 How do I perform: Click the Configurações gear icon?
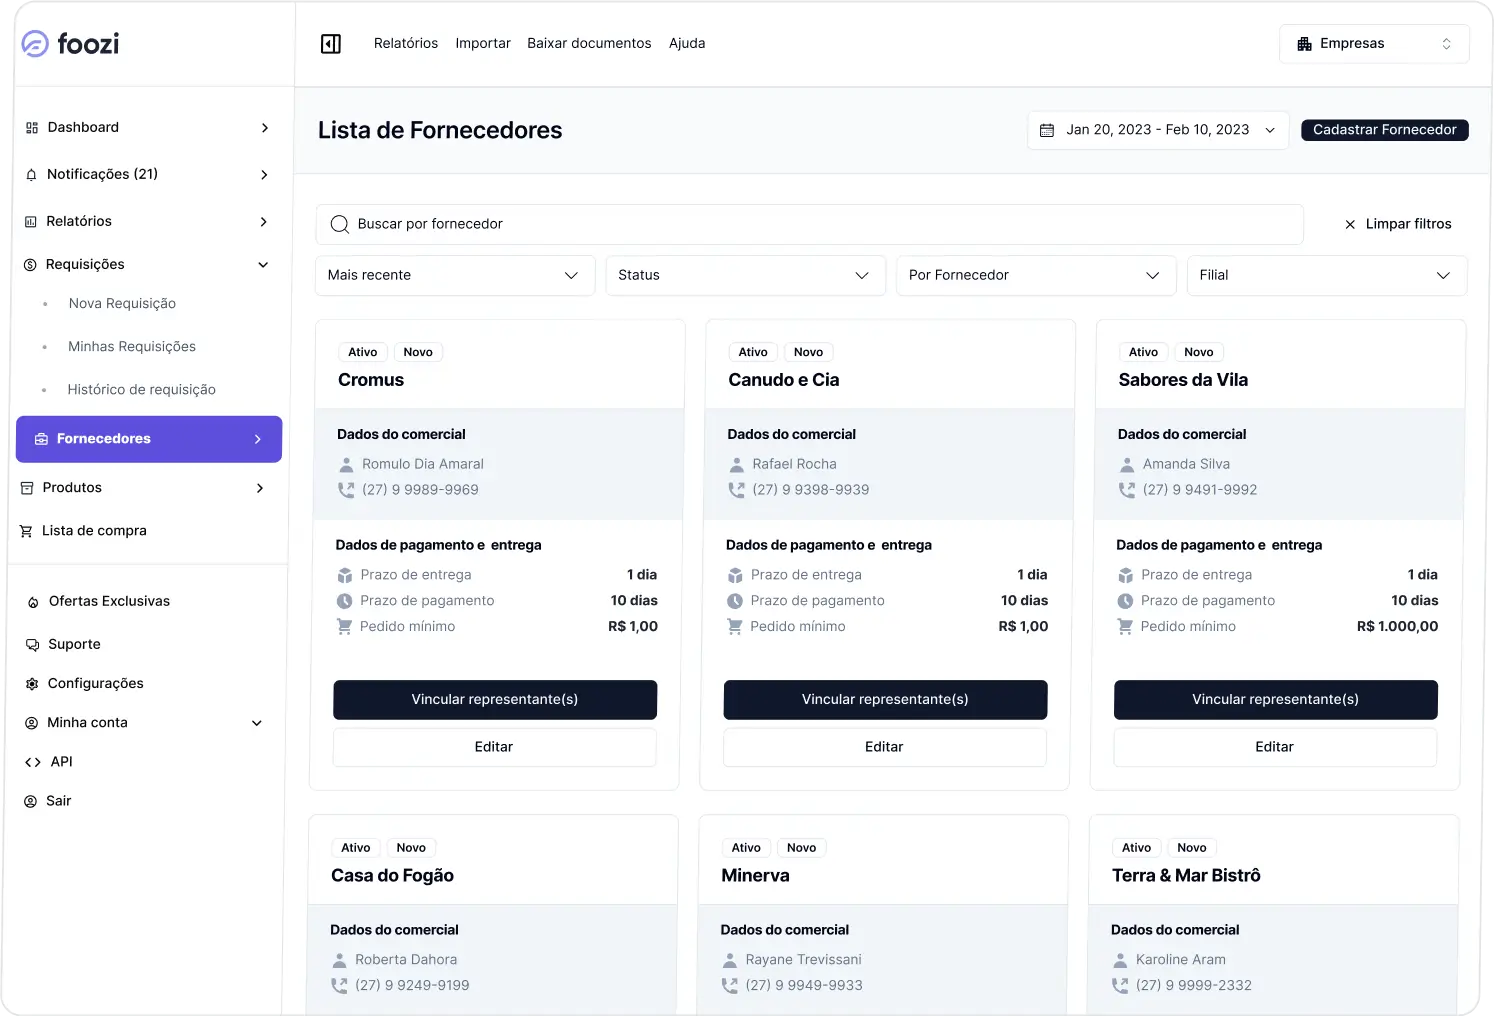pyautogui.click(x=32, y=684)
